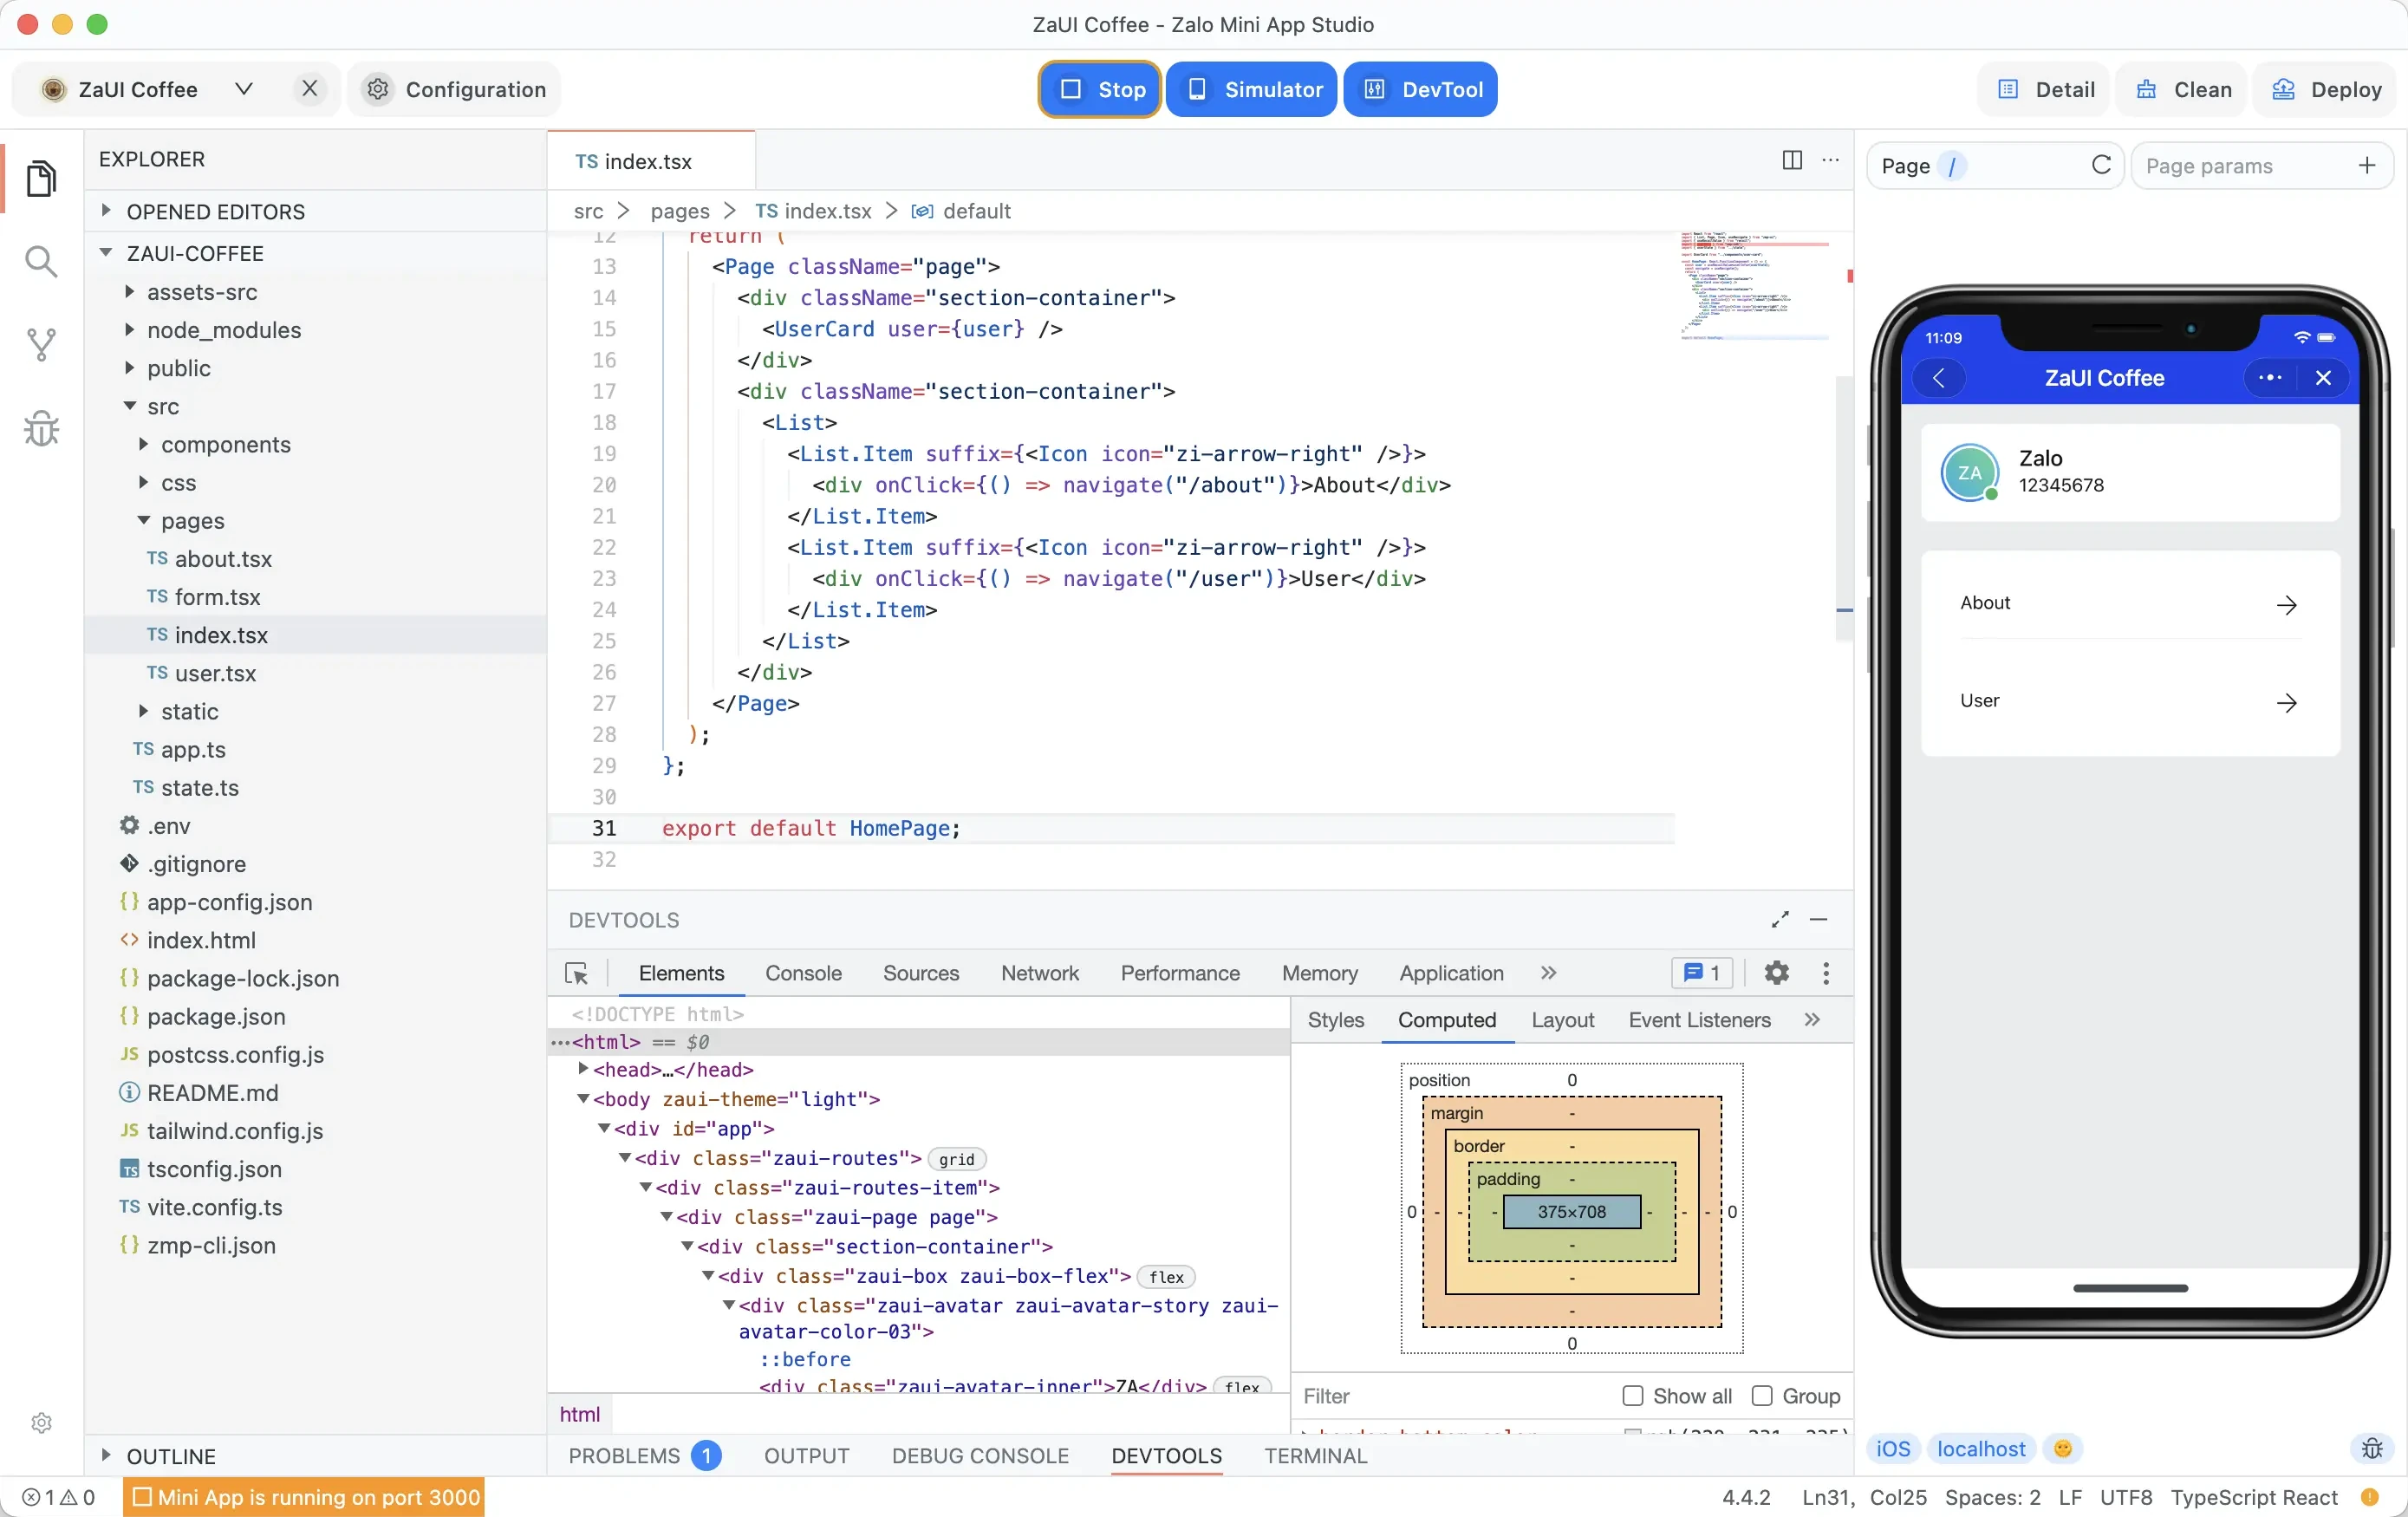Screen dimensions: 2408x1517
Task: Click the debug bug icon below simulator
Action: 2372,1448
